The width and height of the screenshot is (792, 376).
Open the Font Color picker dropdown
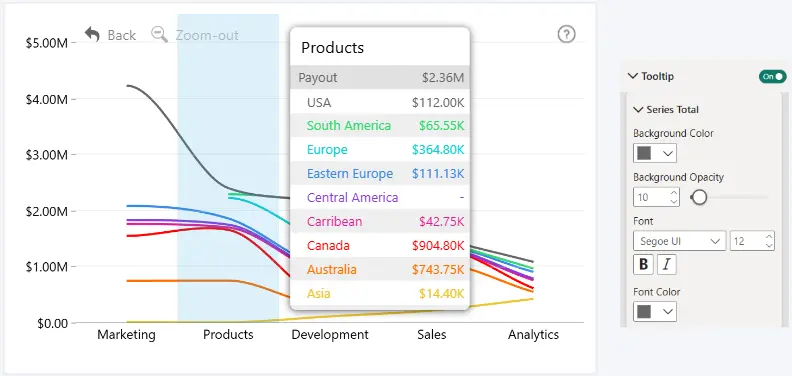coord(655,312)
